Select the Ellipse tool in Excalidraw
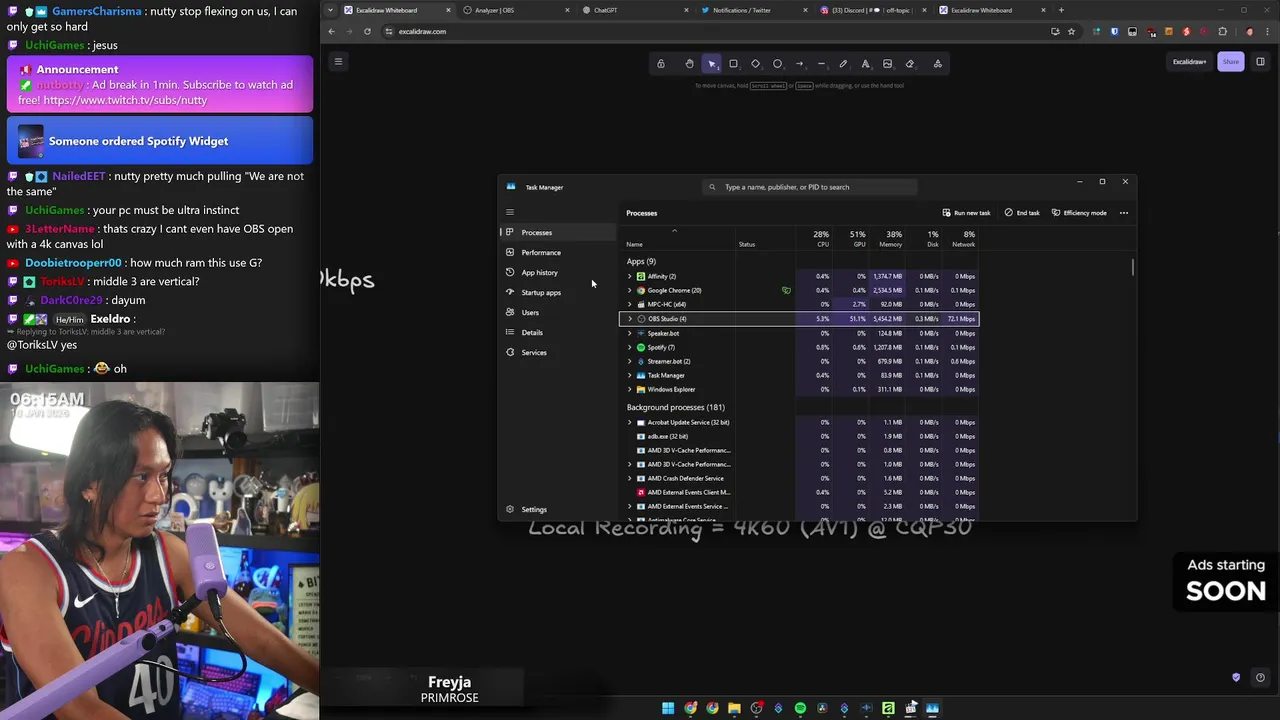This screenshot has width=1280, height=720. click(777, 63)
